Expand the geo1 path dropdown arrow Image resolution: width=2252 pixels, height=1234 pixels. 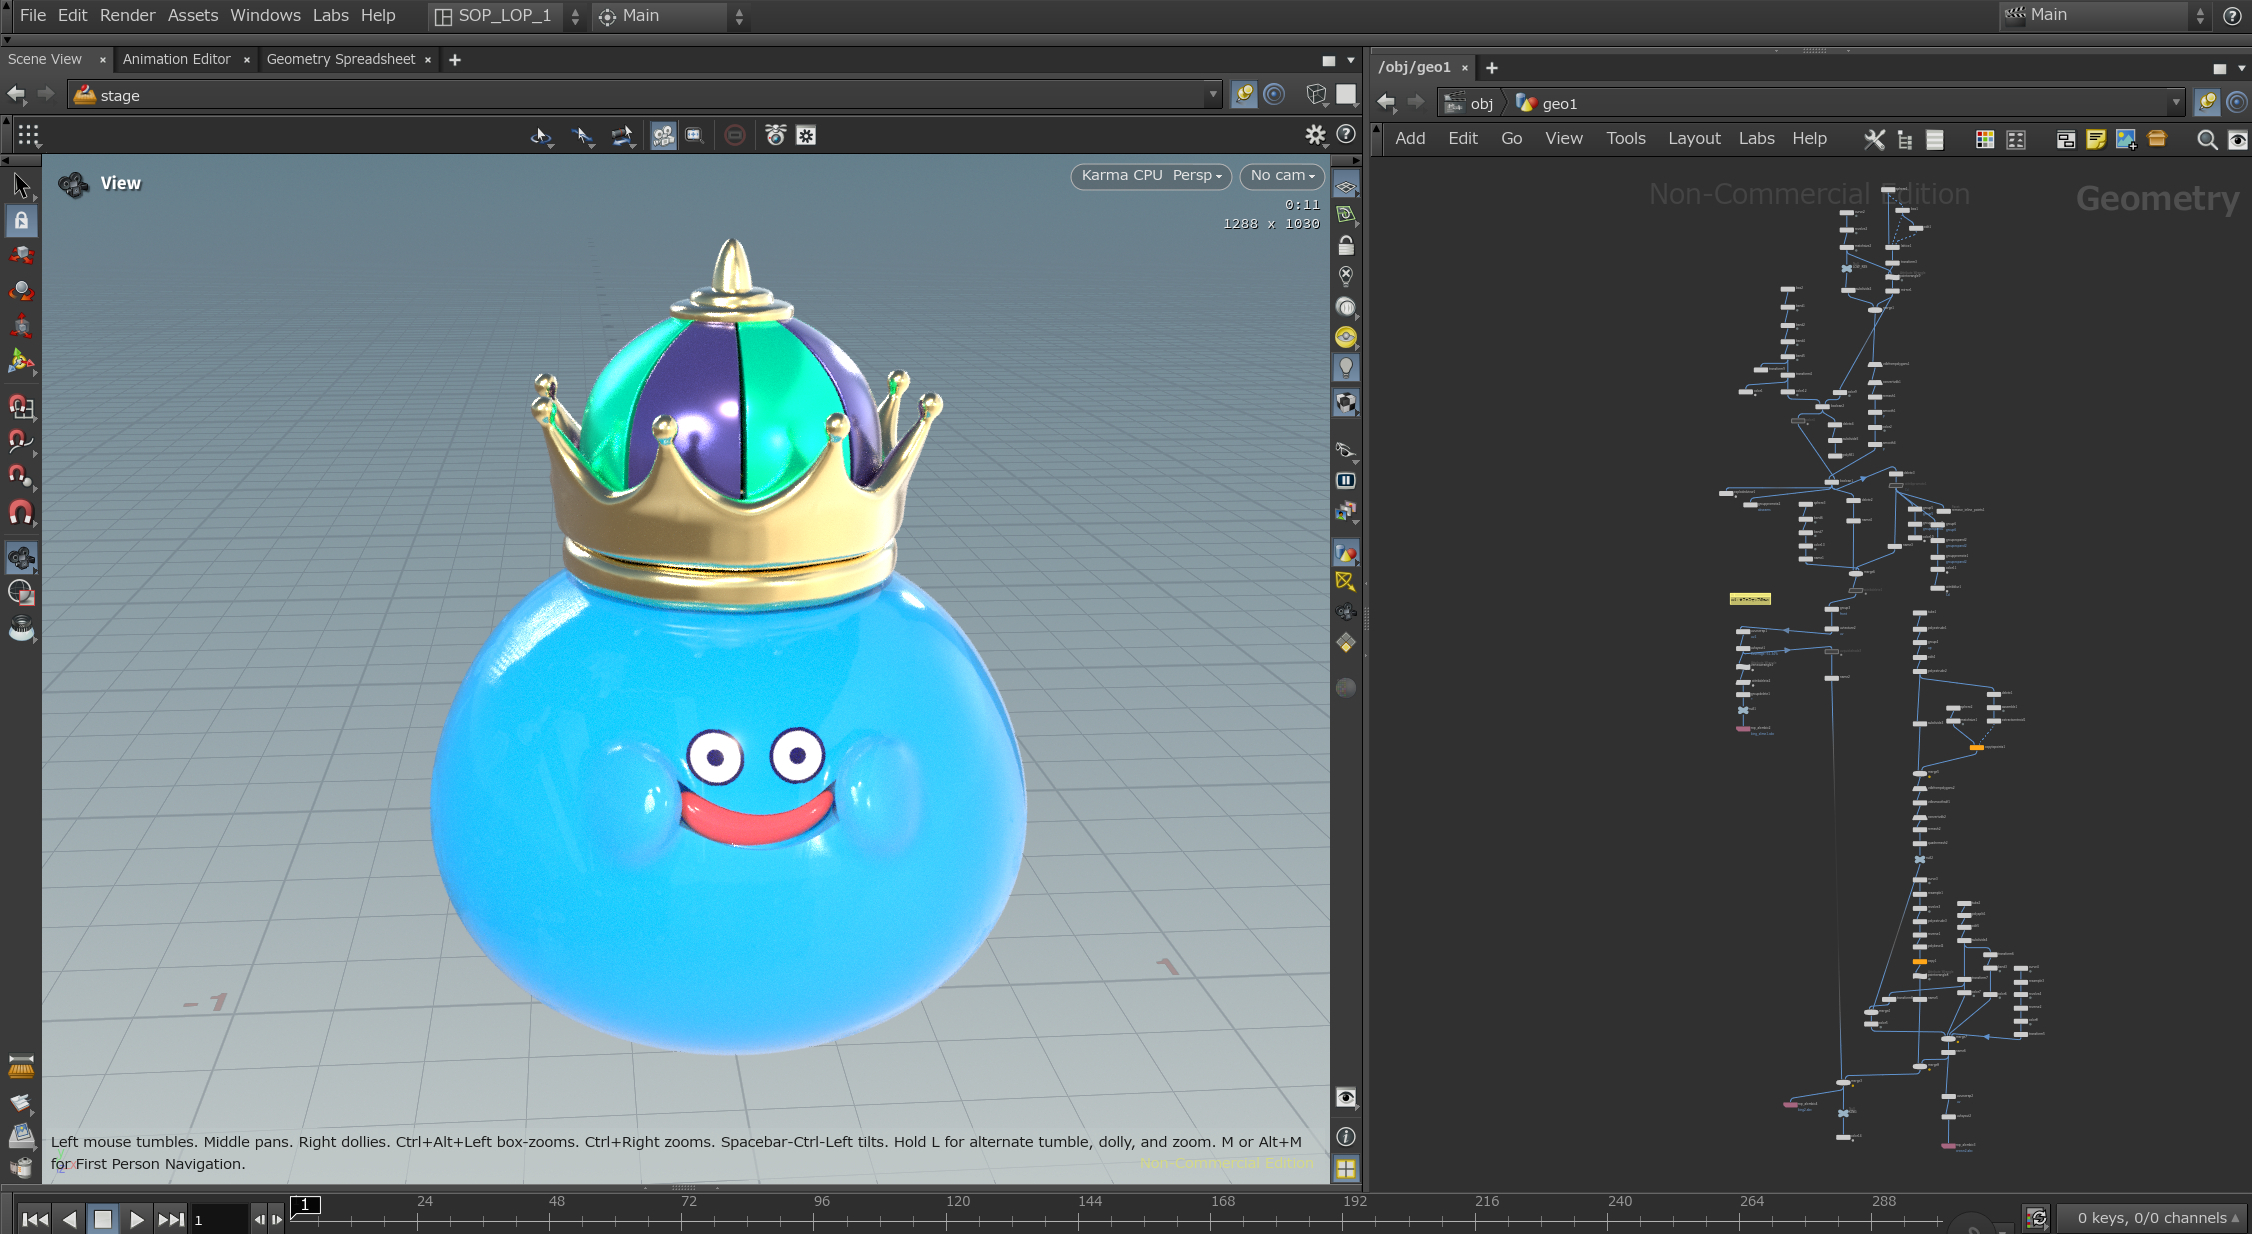(x=2175, y=102)
